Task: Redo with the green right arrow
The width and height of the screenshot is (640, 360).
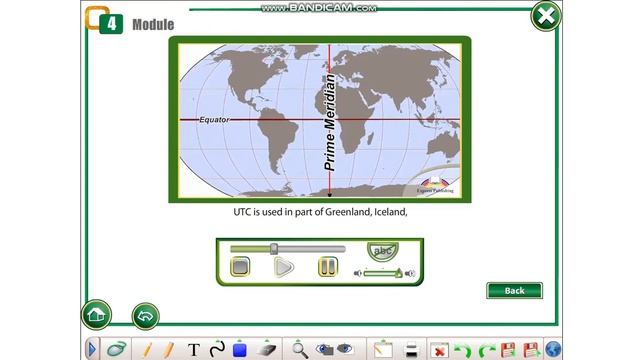Action: (487, 351)
